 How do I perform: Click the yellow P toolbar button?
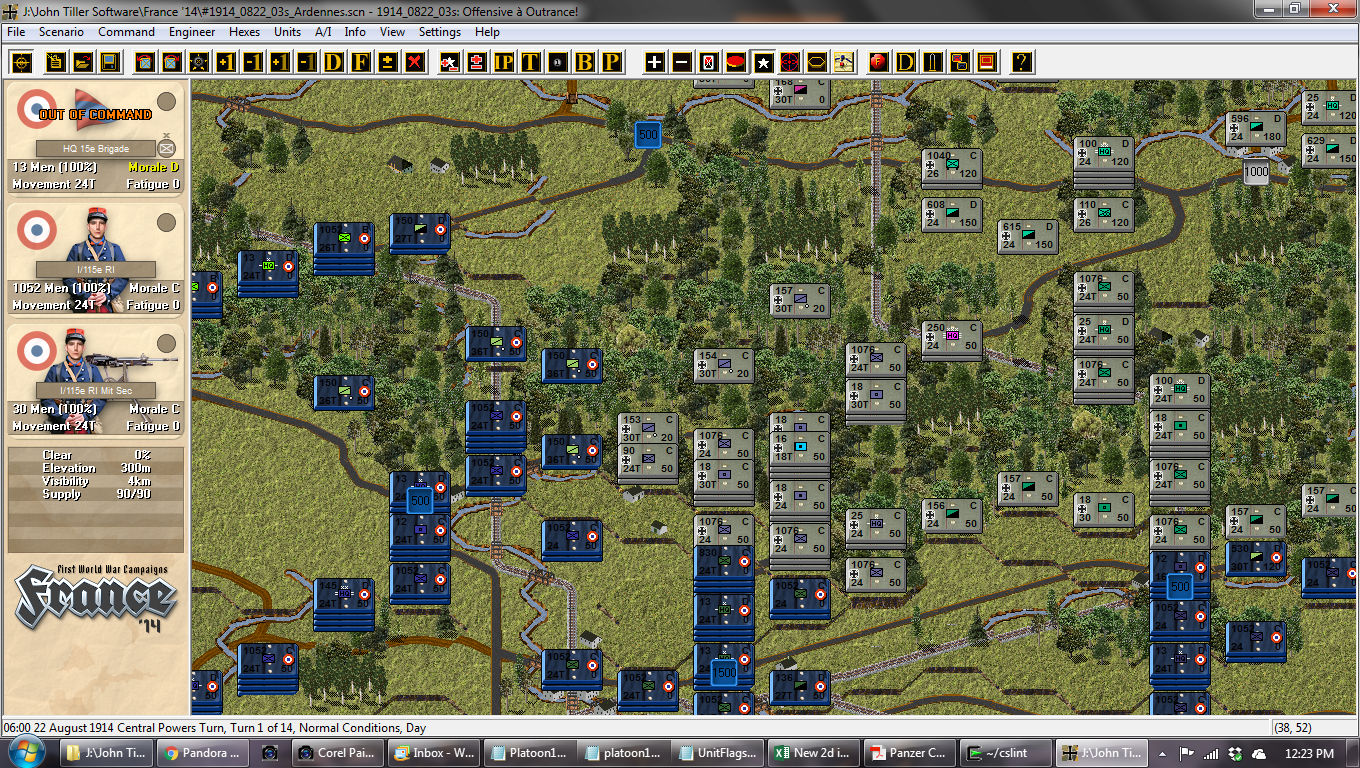611,62
